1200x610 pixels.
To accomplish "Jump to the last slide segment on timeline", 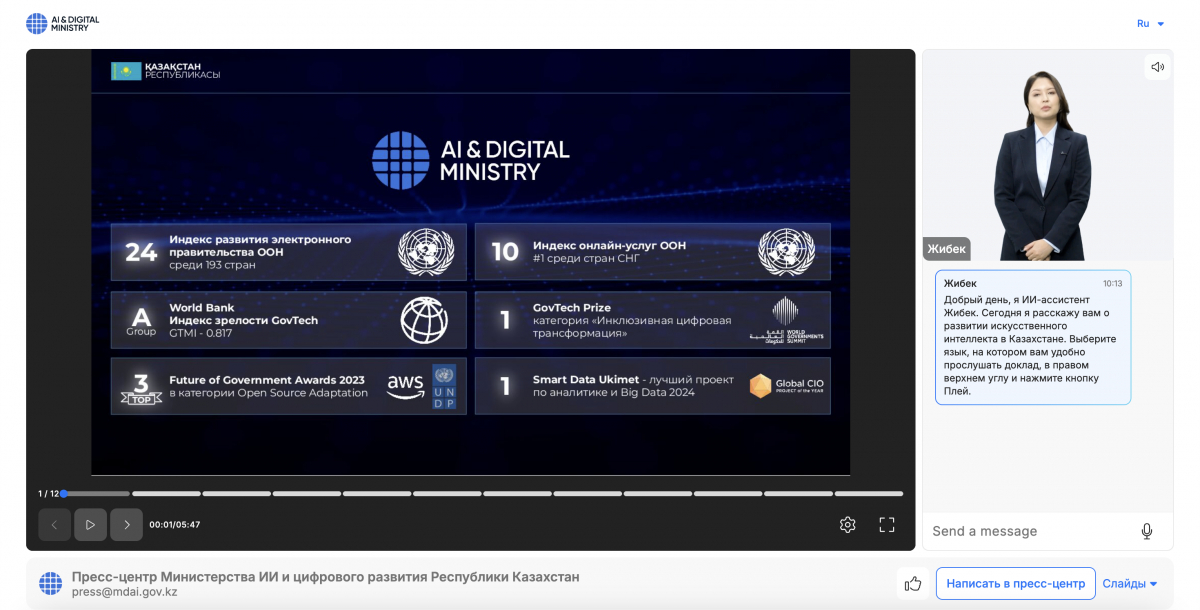I will coord(868,493).
